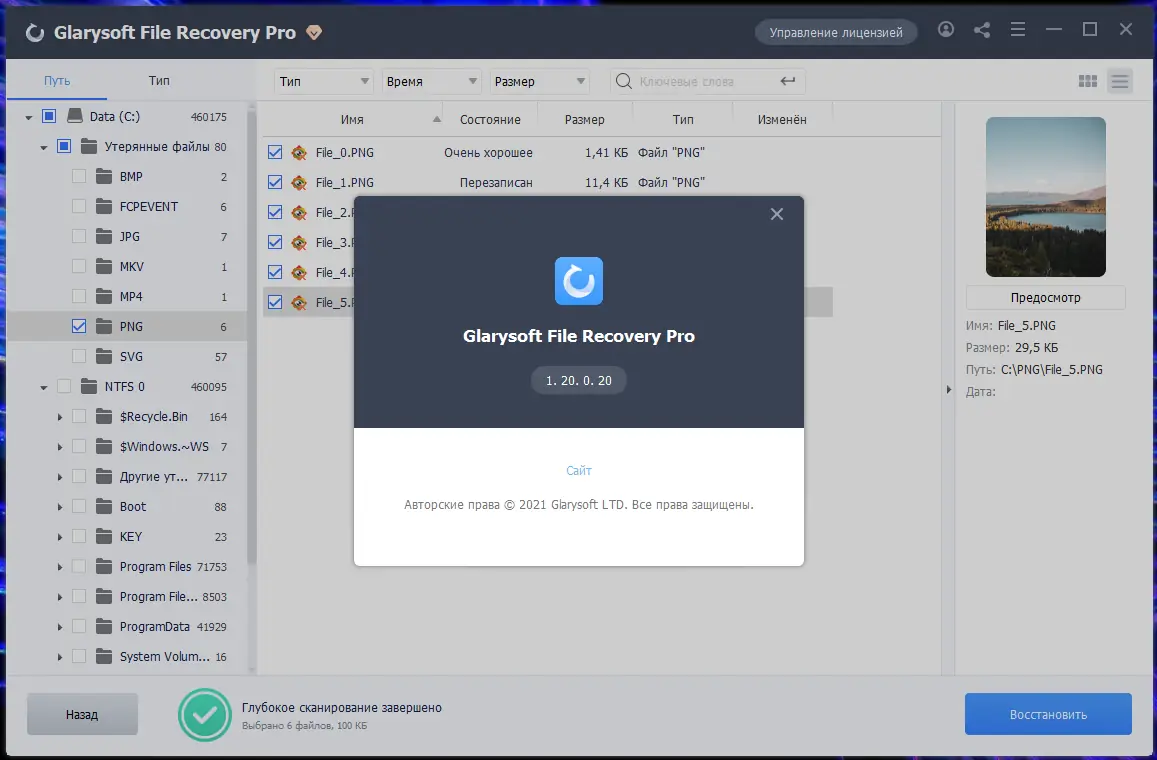The image size is (1157, 760).
Task: Click the MKV folder icon
Action: point(104,266)
